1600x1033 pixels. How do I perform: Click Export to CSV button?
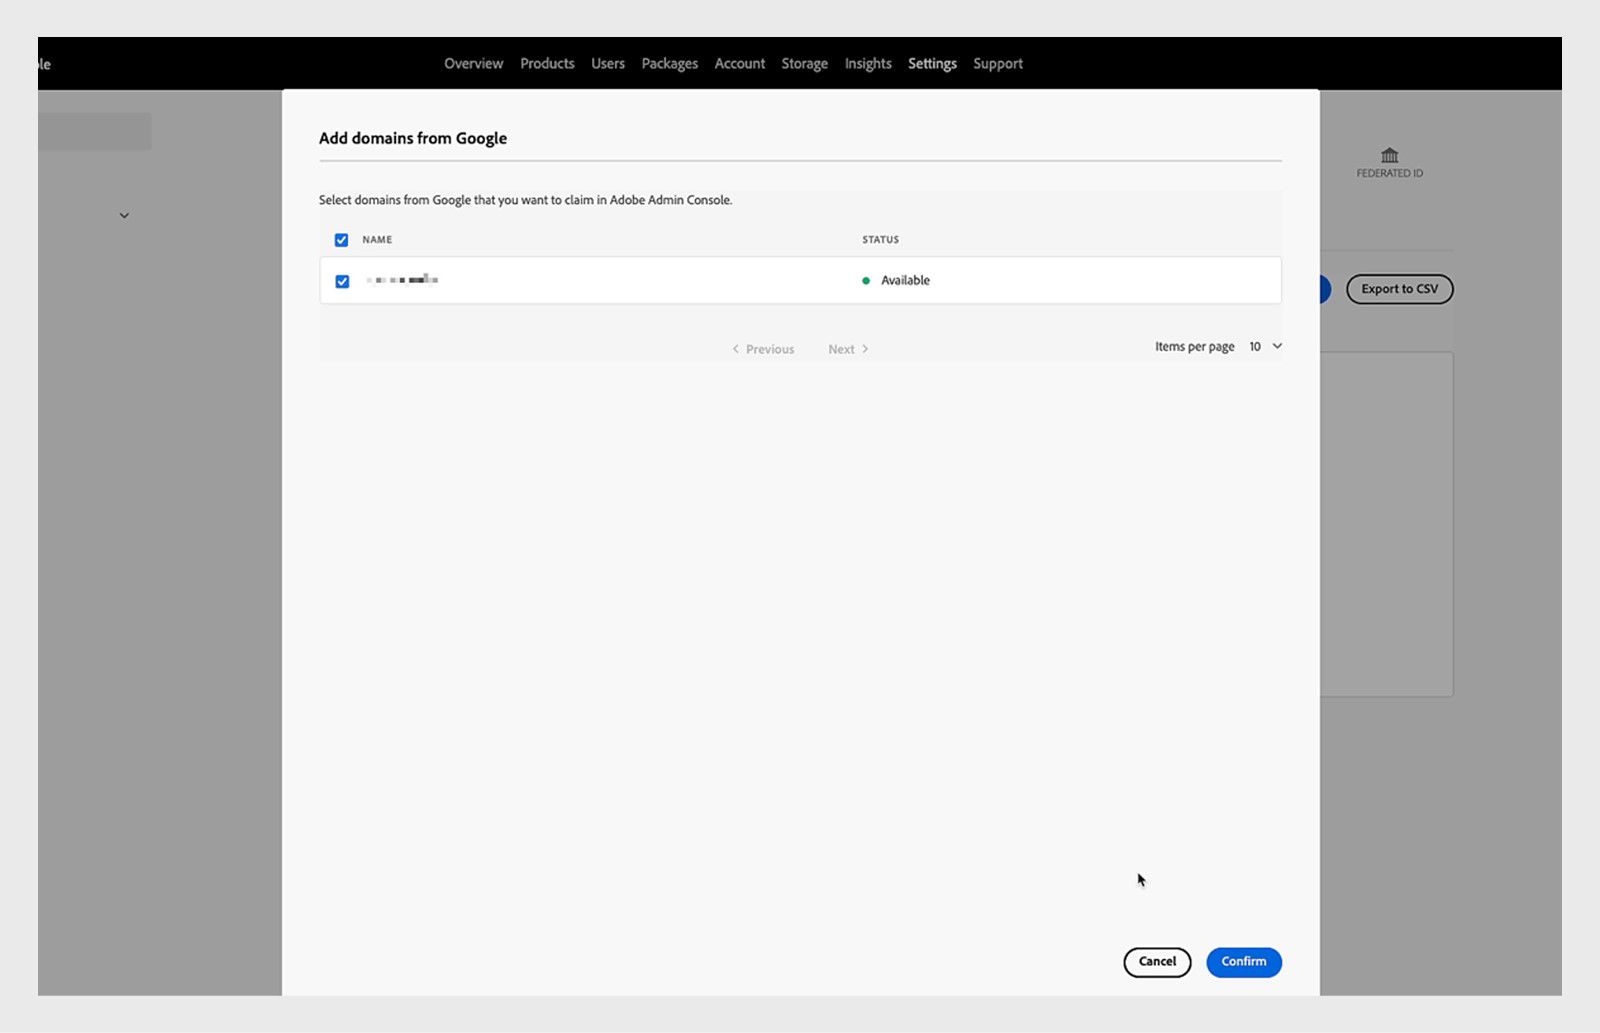point(1399,289)
